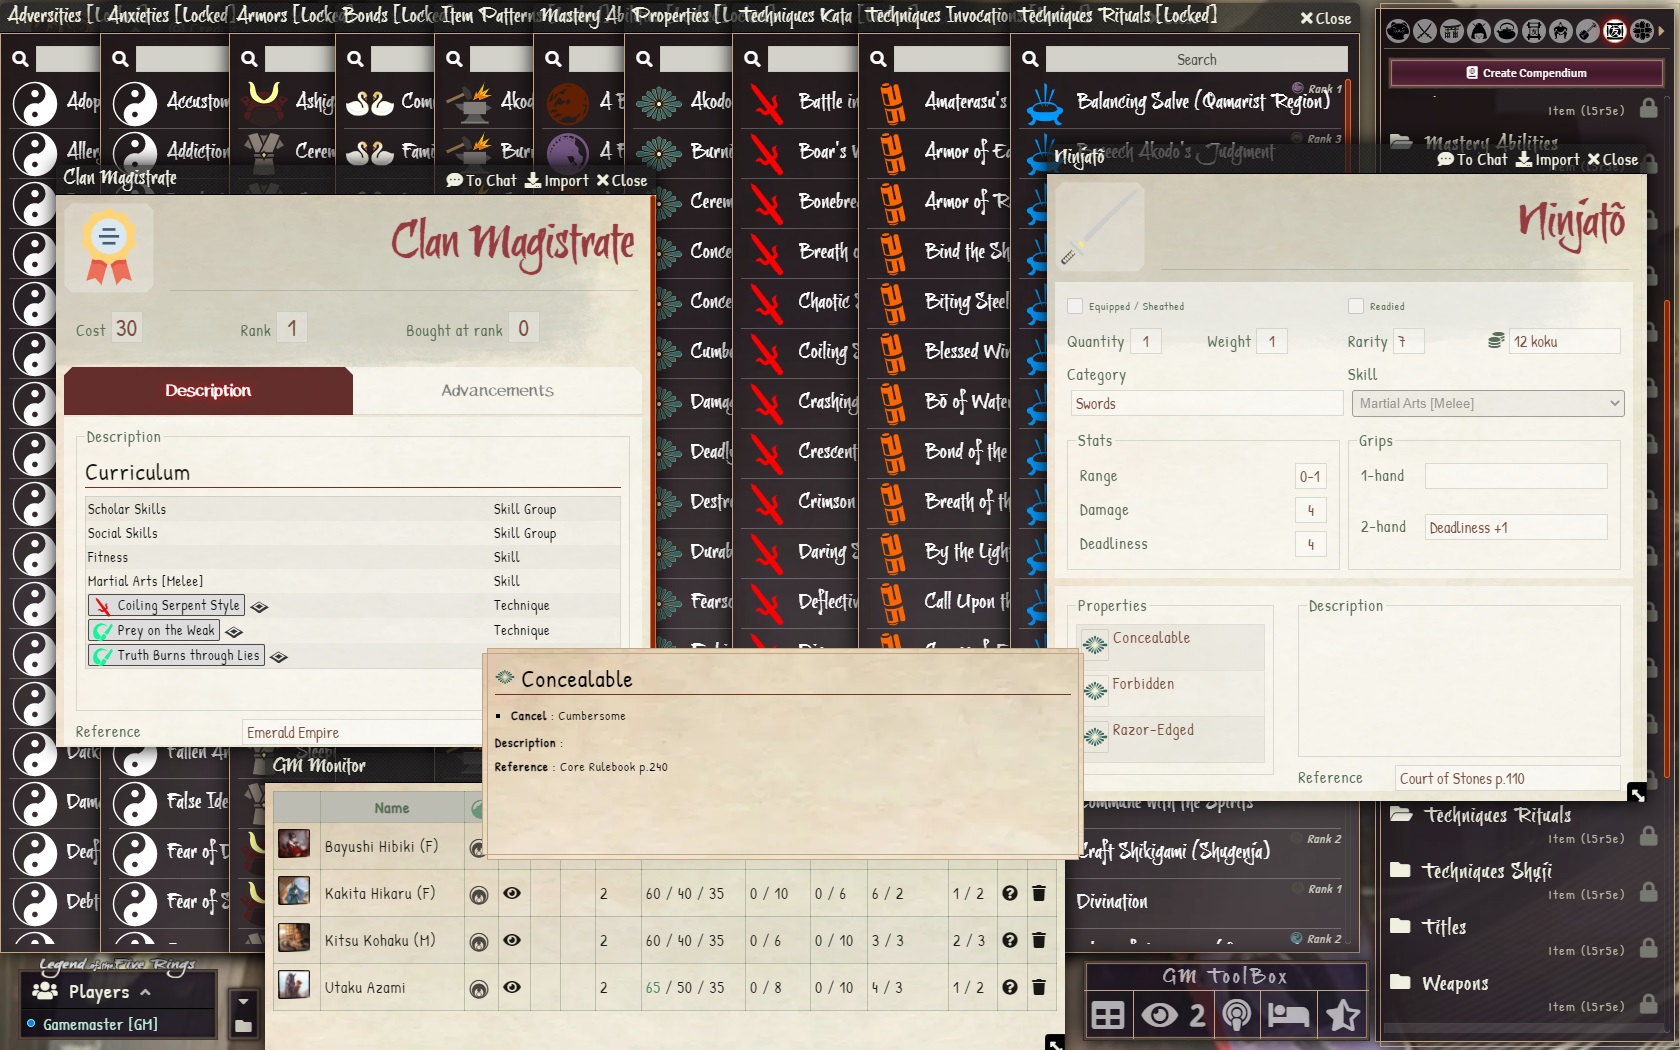Toggle visibility eye for Utaku Azami
The image size is (1680, 1050).
tap(512, 987)
